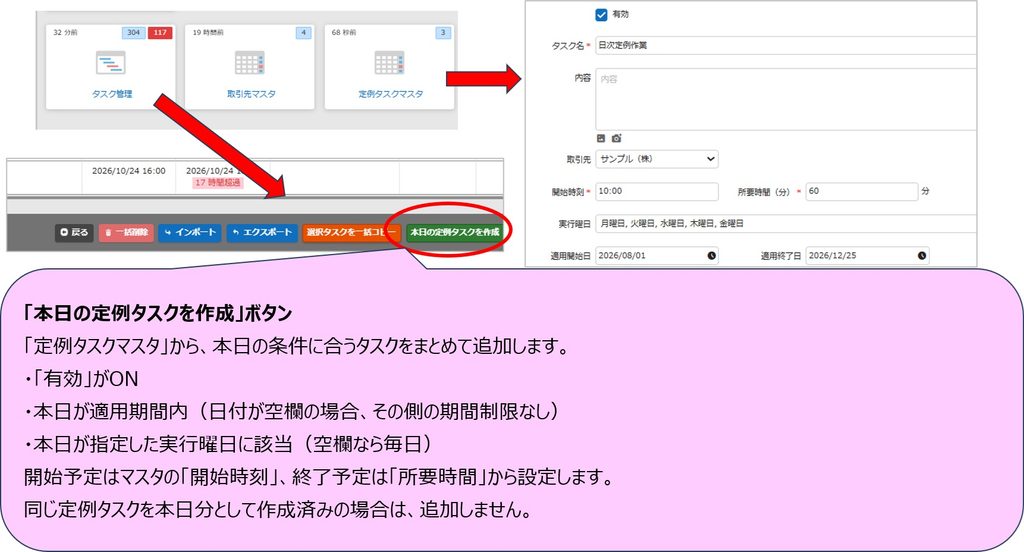Click into the 内容 text area

click(x=786, y=99)
